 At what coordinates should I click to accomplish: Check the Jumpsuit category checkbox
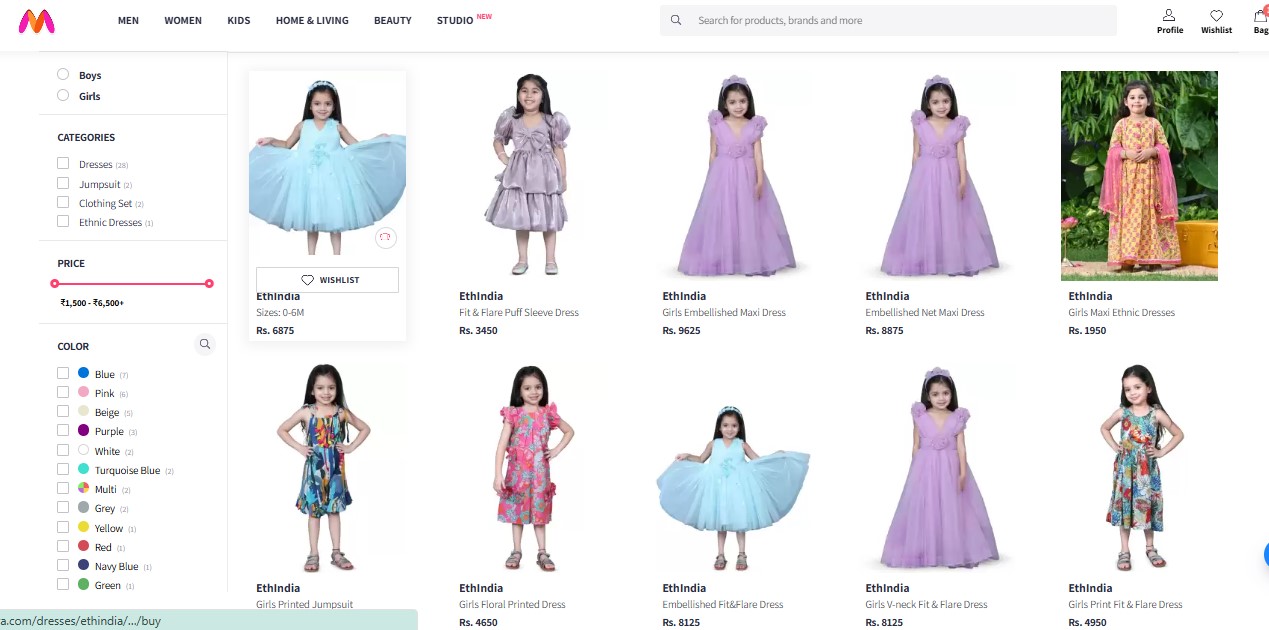pos(63,183)
